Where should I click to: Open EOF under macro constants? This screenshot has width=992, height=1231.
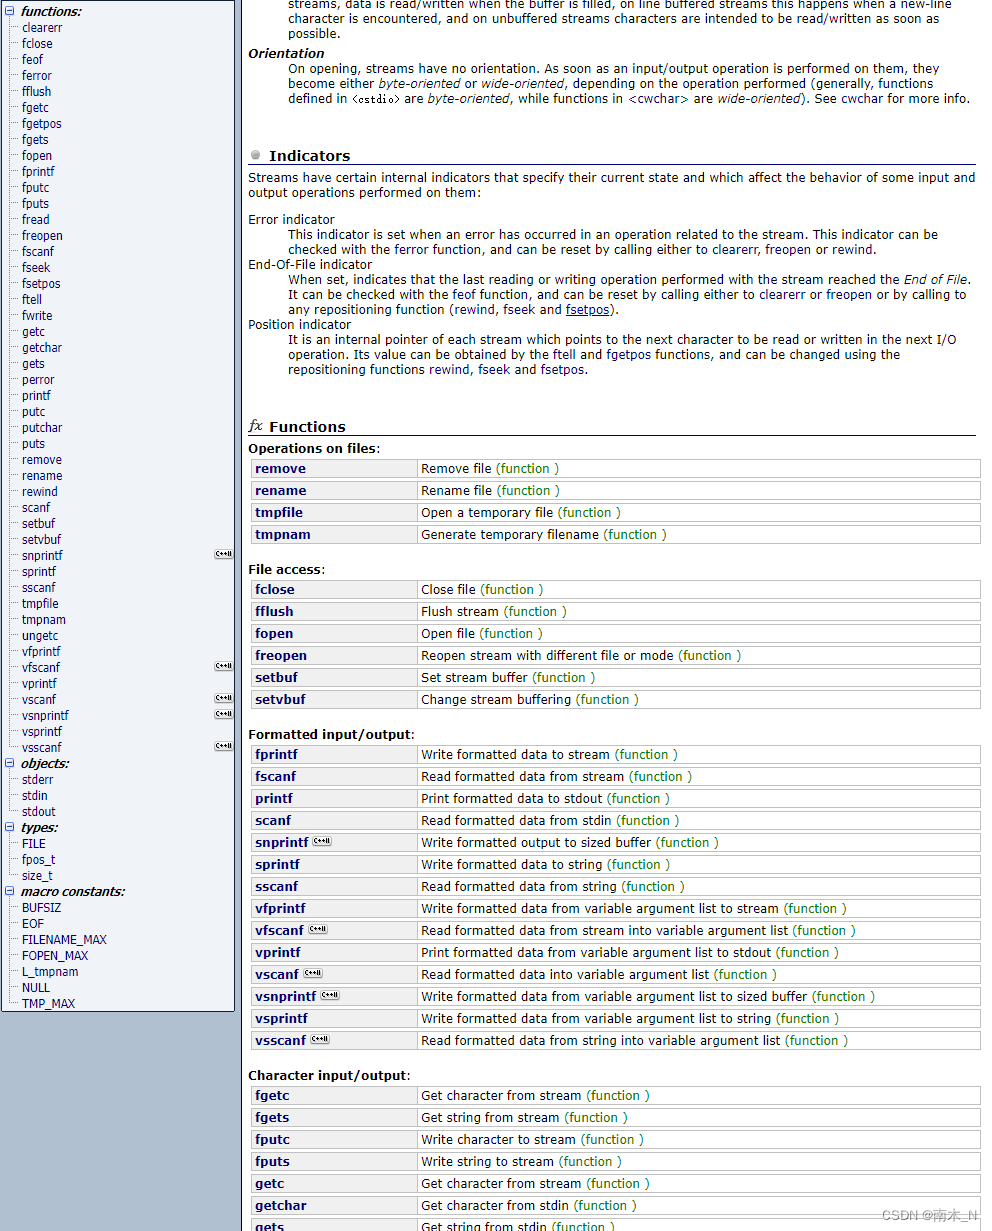point(33,924)
